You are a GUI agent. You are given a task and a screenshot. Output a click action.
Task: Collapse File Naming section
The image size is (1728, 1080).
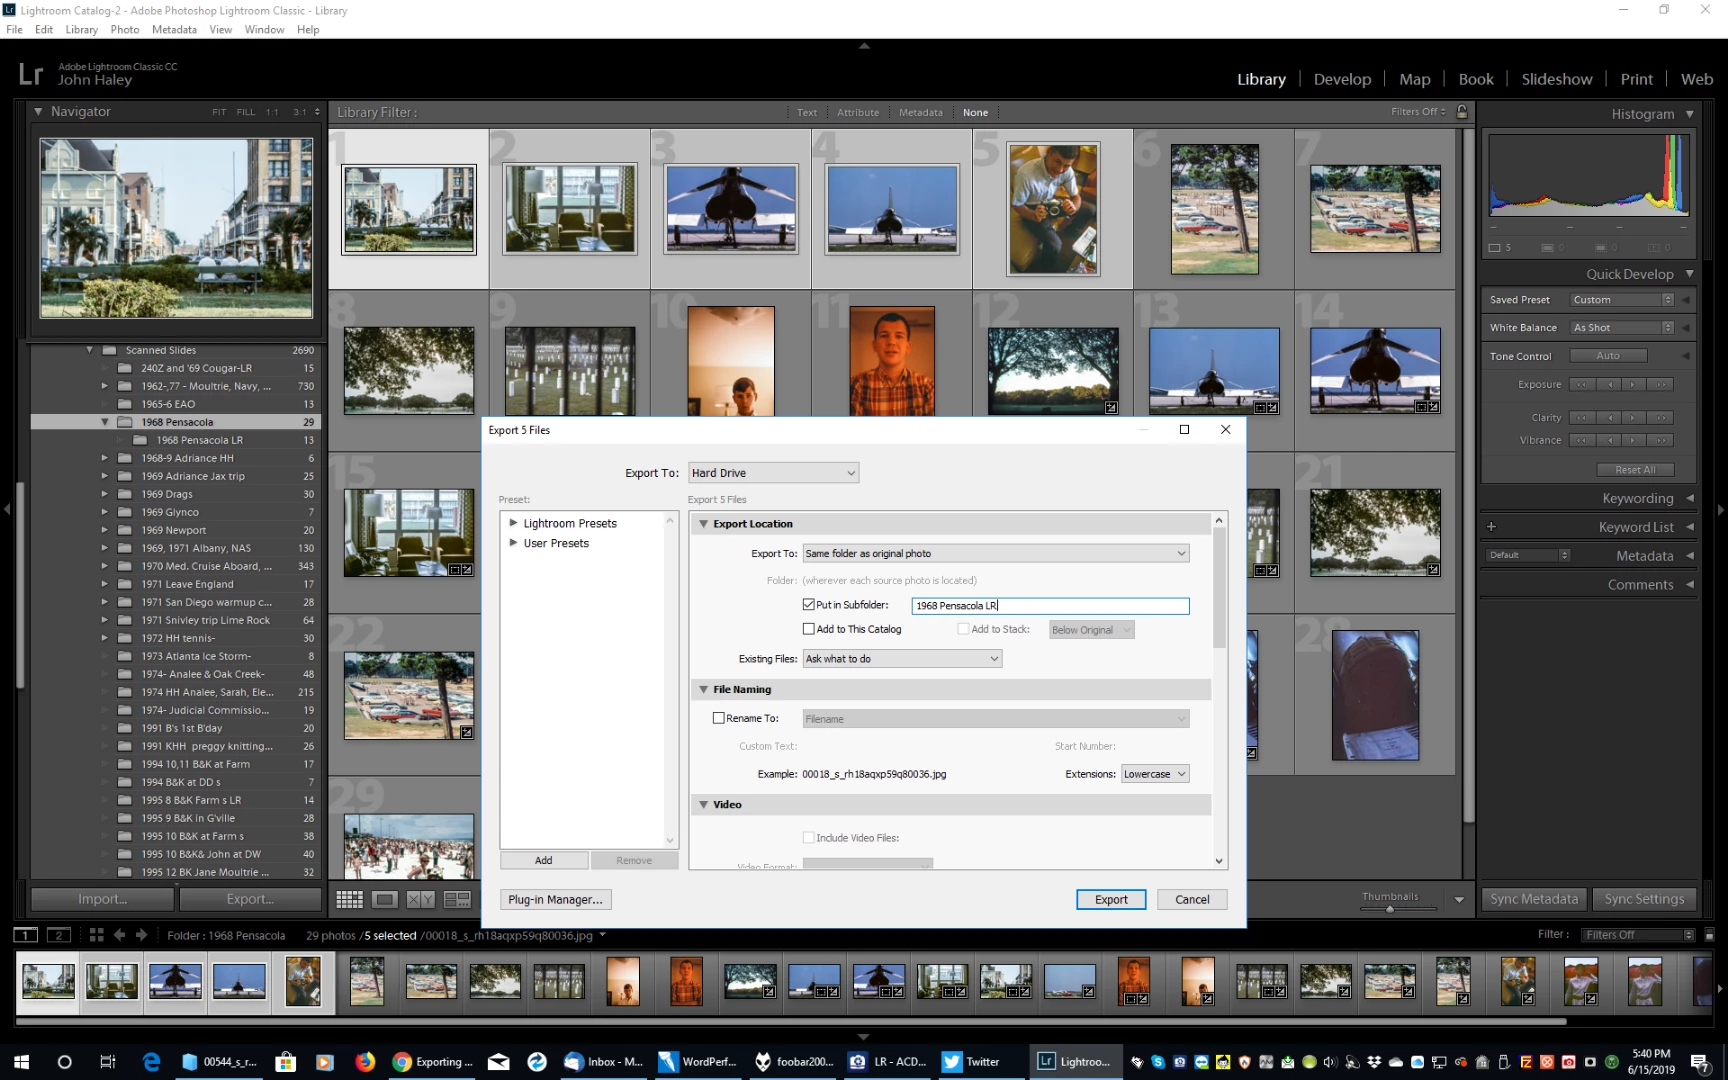point(703,689)
